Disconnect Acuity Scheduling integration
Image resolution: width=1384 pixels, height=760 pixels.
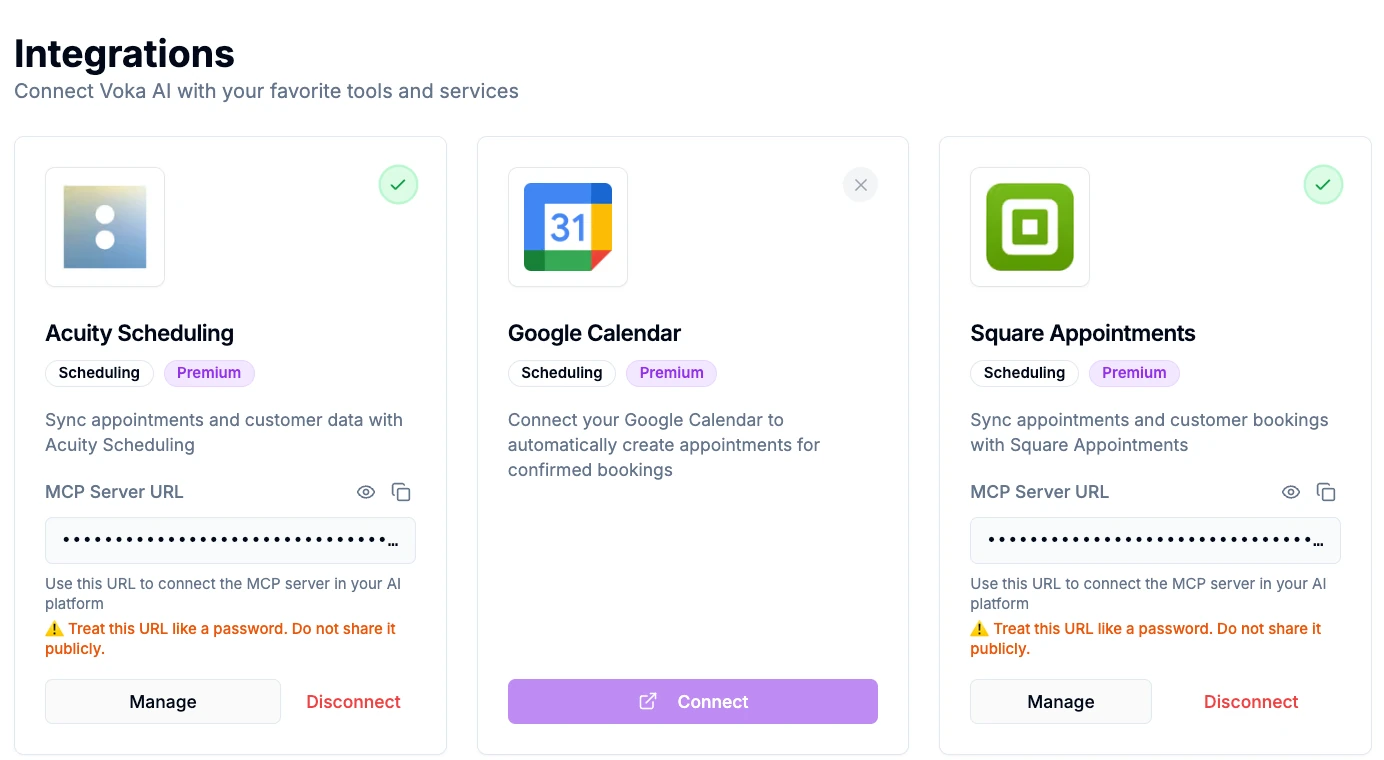(353, 702)
